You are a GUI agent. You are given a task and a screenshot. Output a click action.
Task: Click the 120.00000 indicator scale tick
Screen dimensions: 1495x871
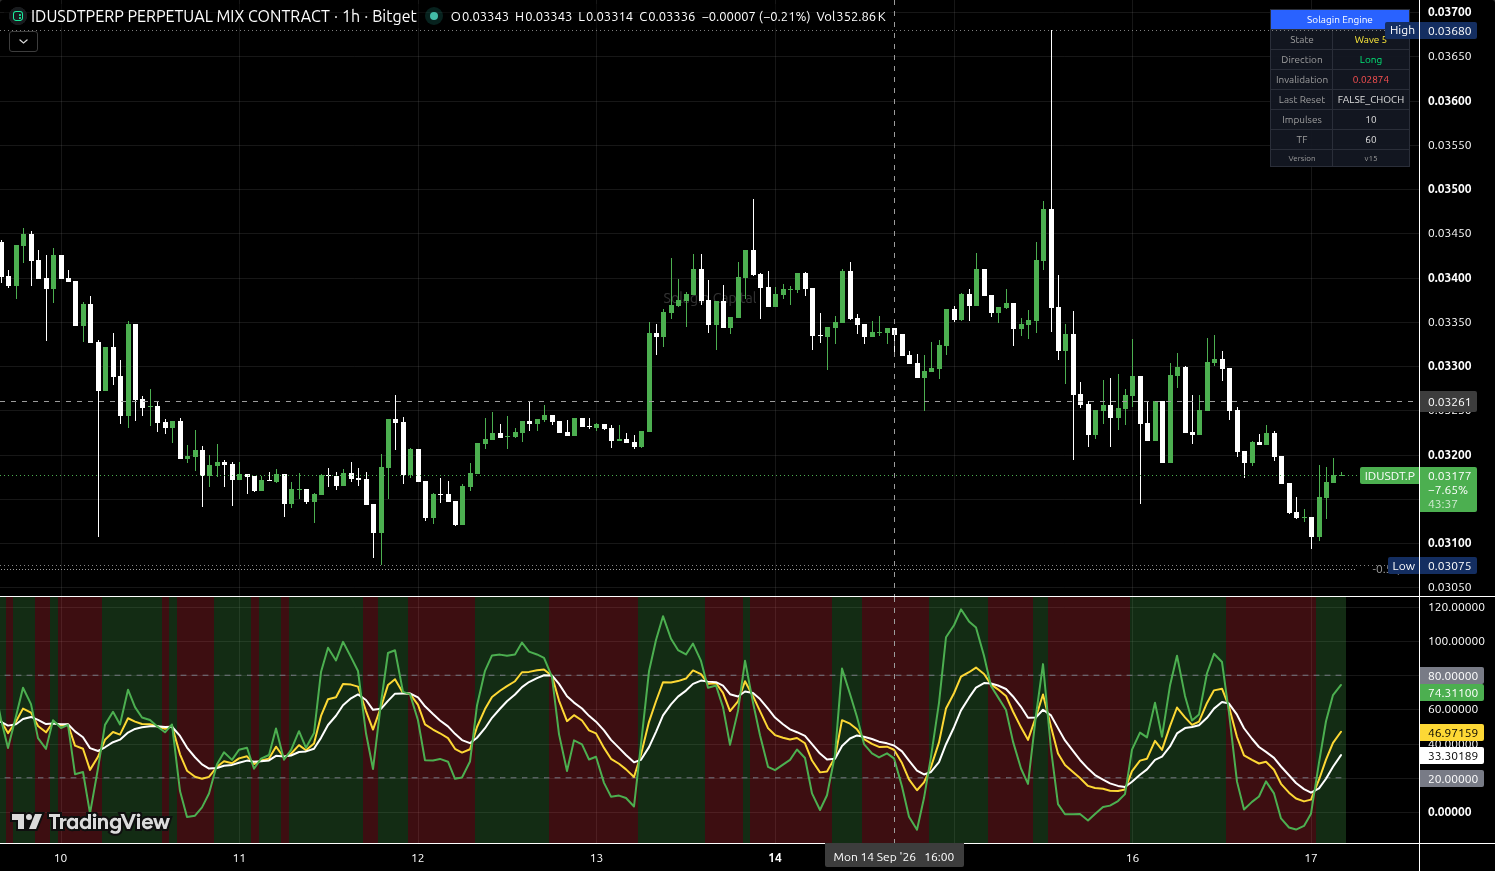tap(1456, 607)
